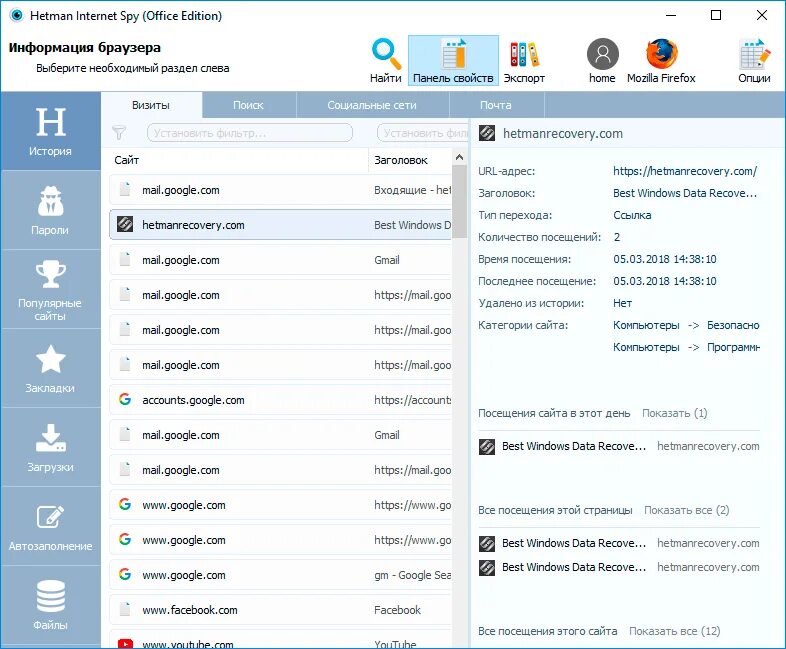This screenshot has height=649, width=786.
Task: Click the vertical scrollbar thumb of the site list
Action: [x=459, y=202]
